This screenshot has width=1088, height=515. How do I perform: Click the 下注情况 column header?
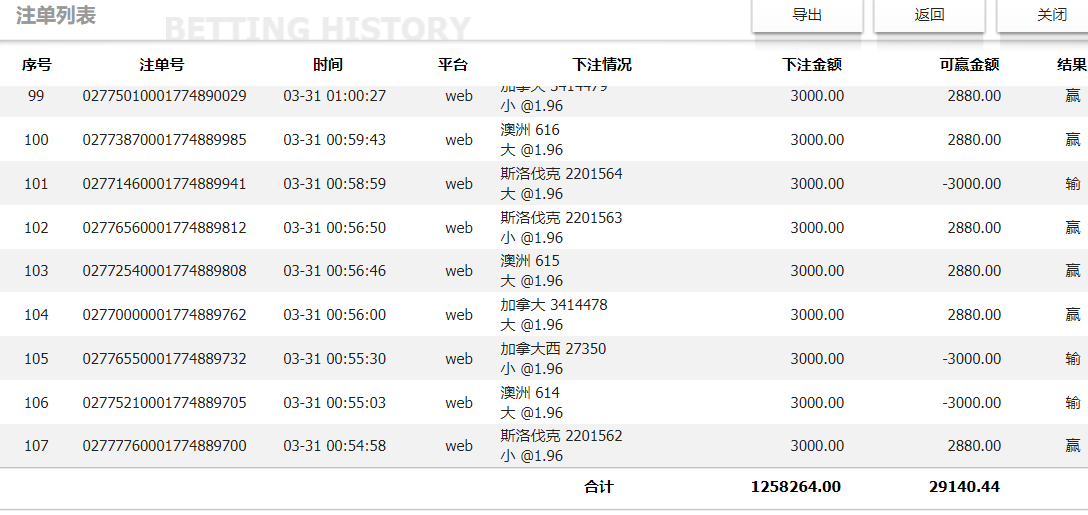pyautogui.click(x=602, y=65)
